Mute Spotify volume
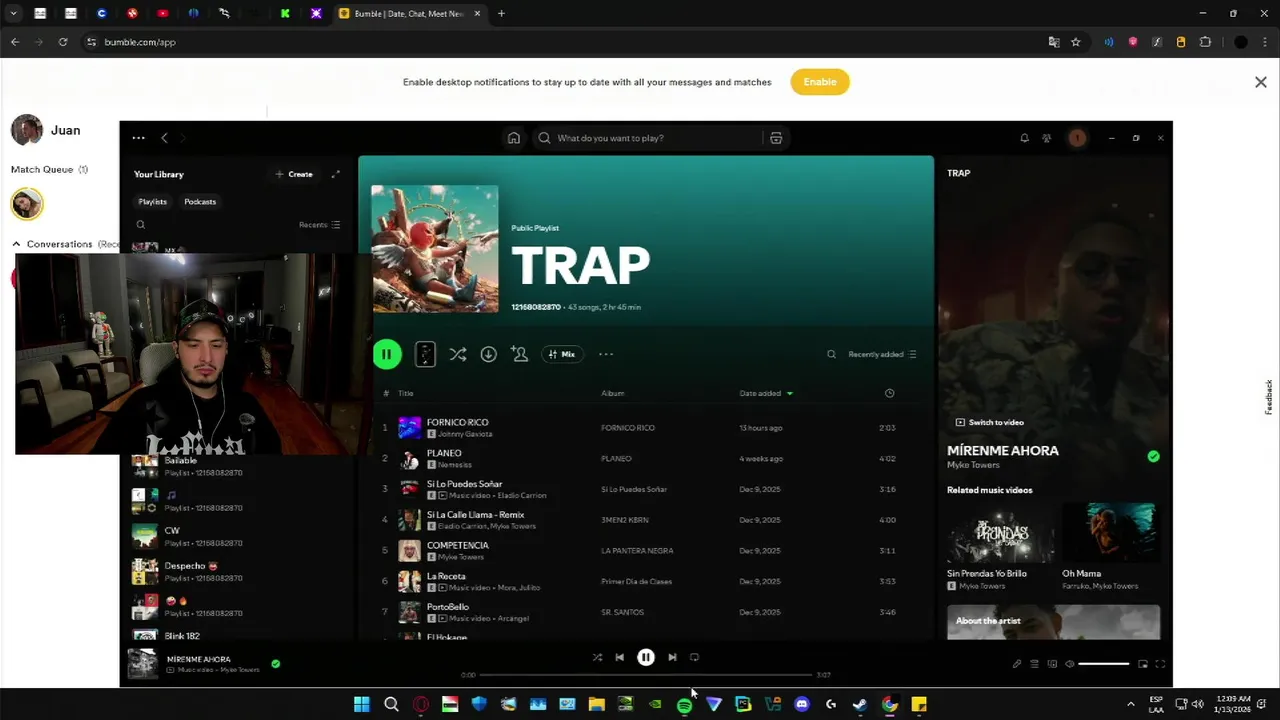1280x720 pixels. pos(1069,664)
